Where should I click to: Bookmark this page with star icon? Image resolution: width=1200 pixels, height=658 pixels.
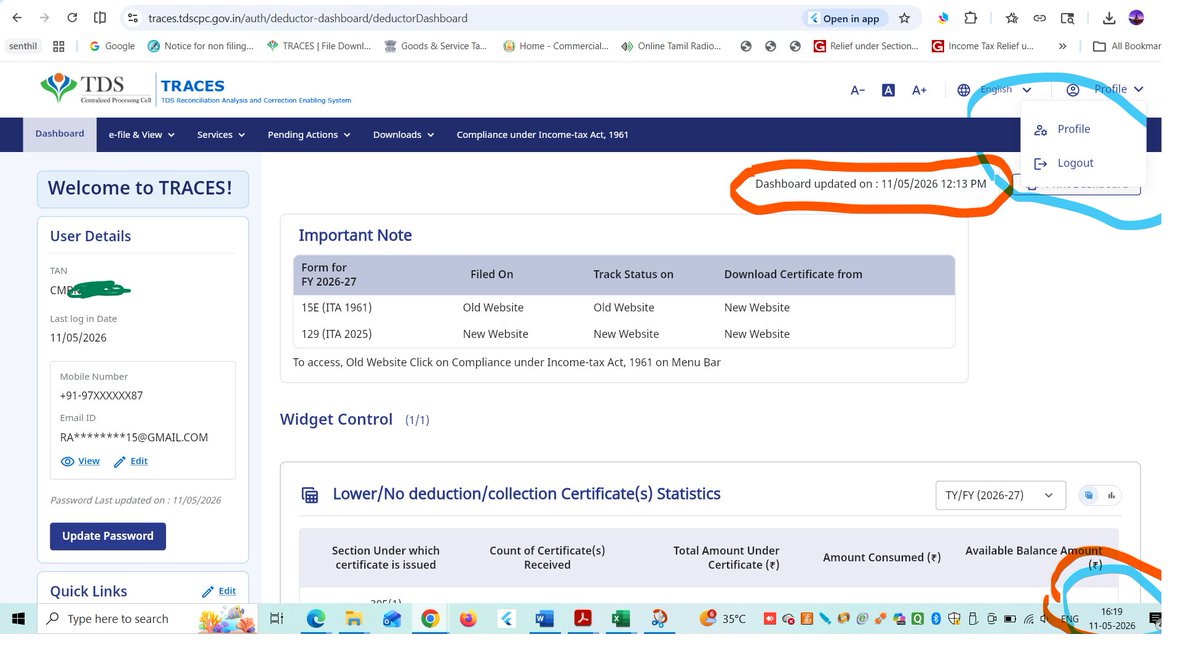[904, 18]
